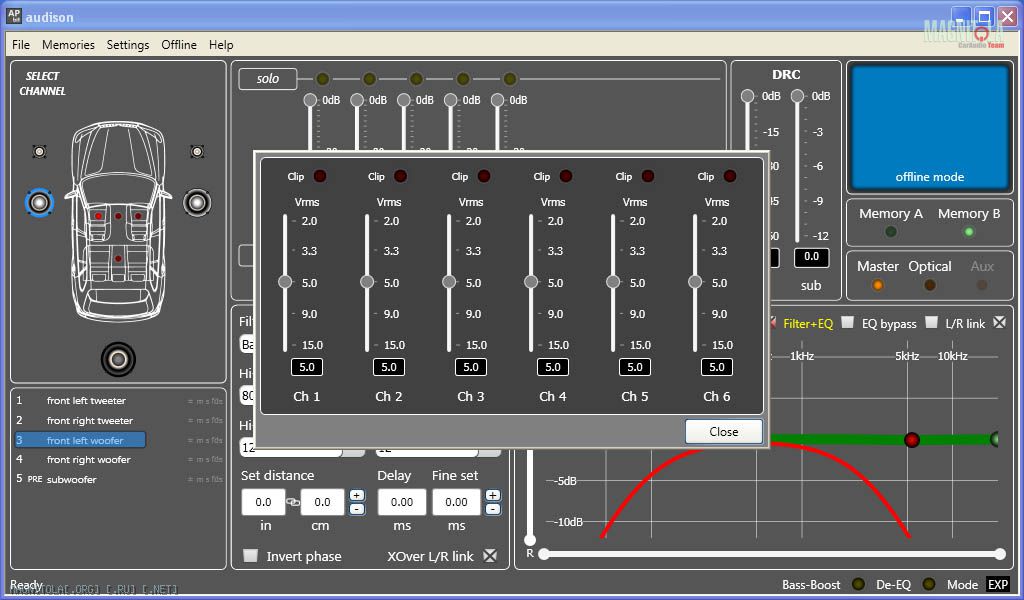Toggle the L/R link checkbox above the graph
This screenshot has width=1024, height=600.
[x=999, y=323]
